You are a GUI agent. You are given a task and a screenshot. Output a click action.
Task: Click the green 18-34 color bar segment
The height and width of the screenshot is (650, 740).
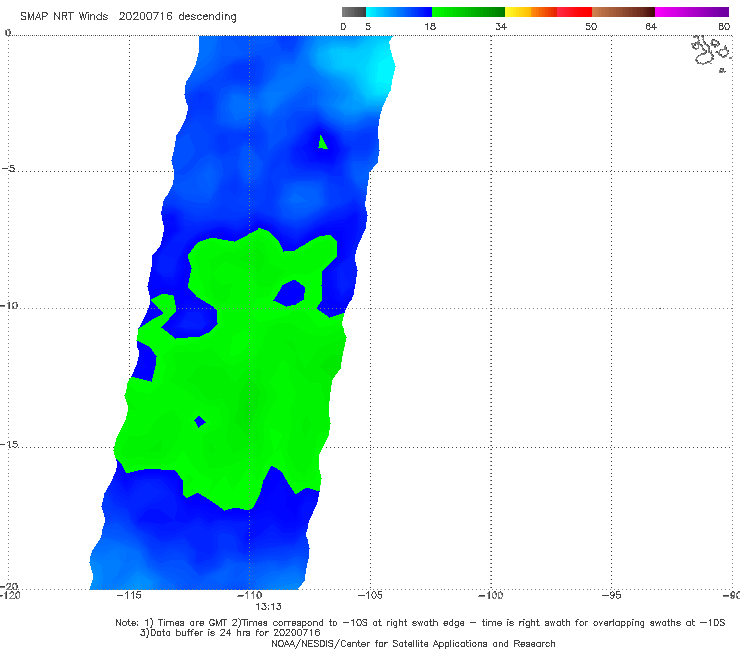468,12
